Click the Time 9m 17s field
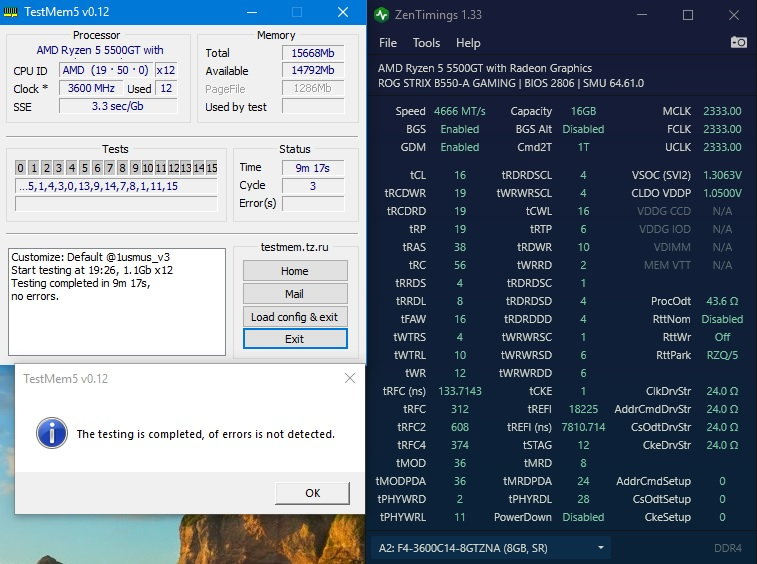Screen dimensions: 757x564 pos(313,168)
